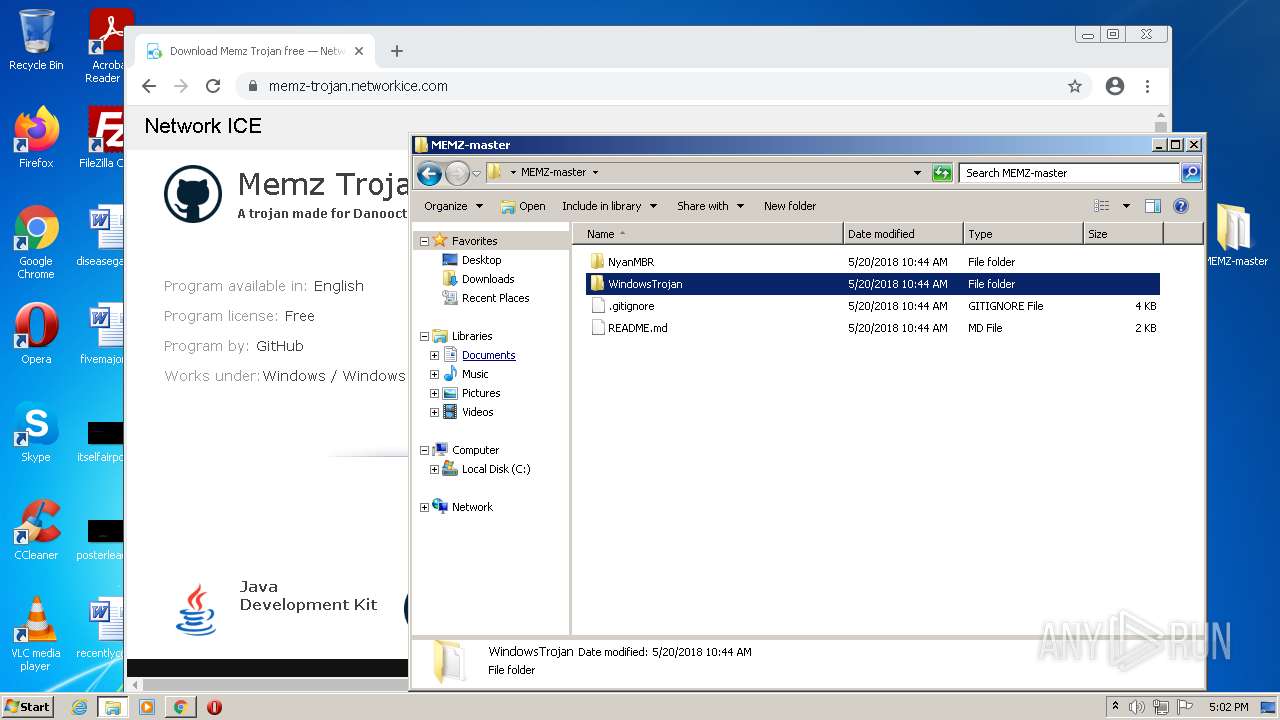Expand Music library node

434,374
